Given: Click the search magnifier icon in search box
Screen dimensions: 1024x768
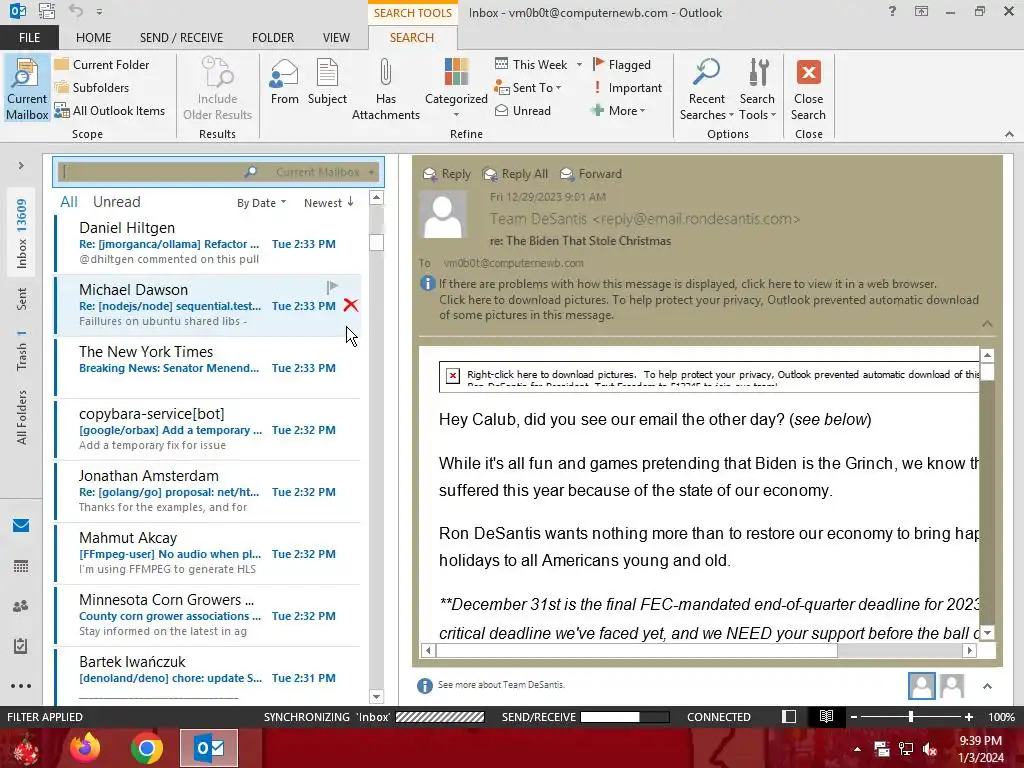Looking at the screenshot, I should click(x=251, y=172).
